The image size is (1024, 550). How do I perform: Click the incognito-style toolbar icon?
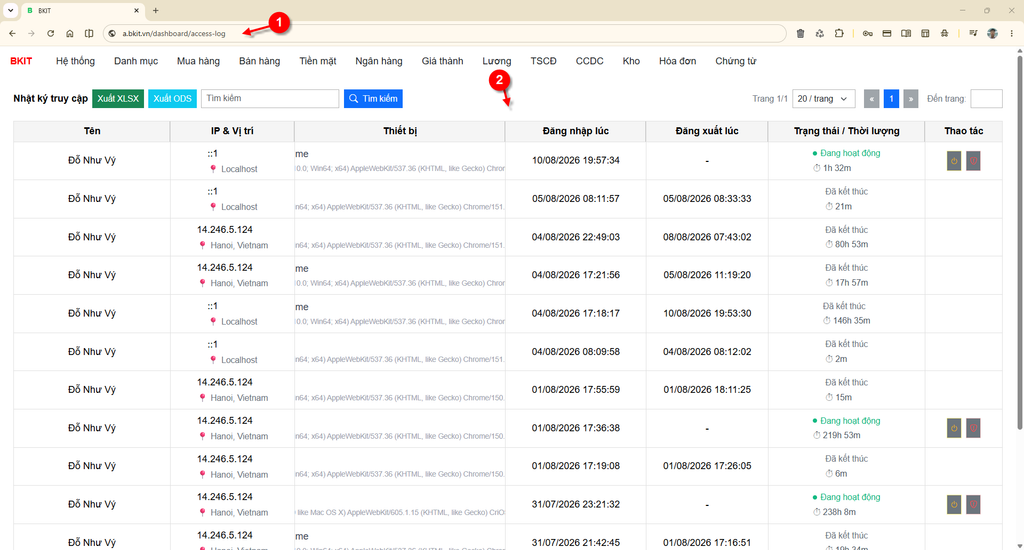pyautogui.click(x=944, y=33)
